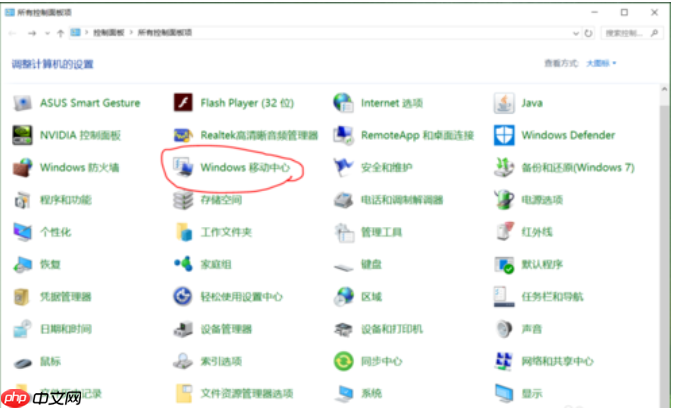
Task: Open the 红外线 icon
Action: pos(504,232)
